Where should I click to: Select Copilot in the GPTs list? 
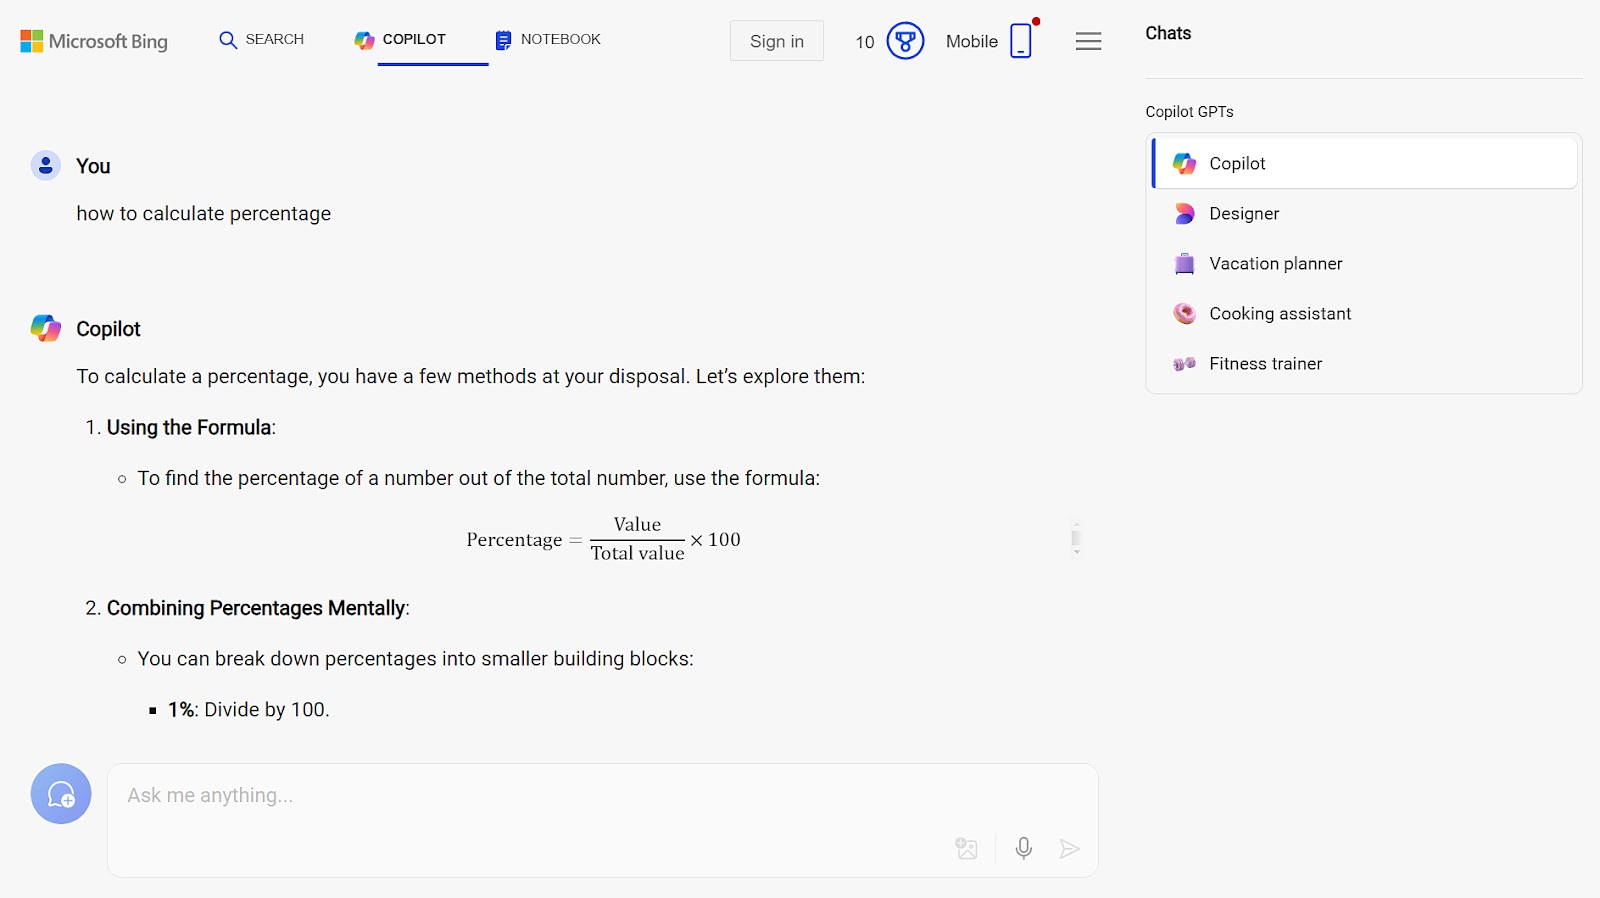click(1364, 163)
